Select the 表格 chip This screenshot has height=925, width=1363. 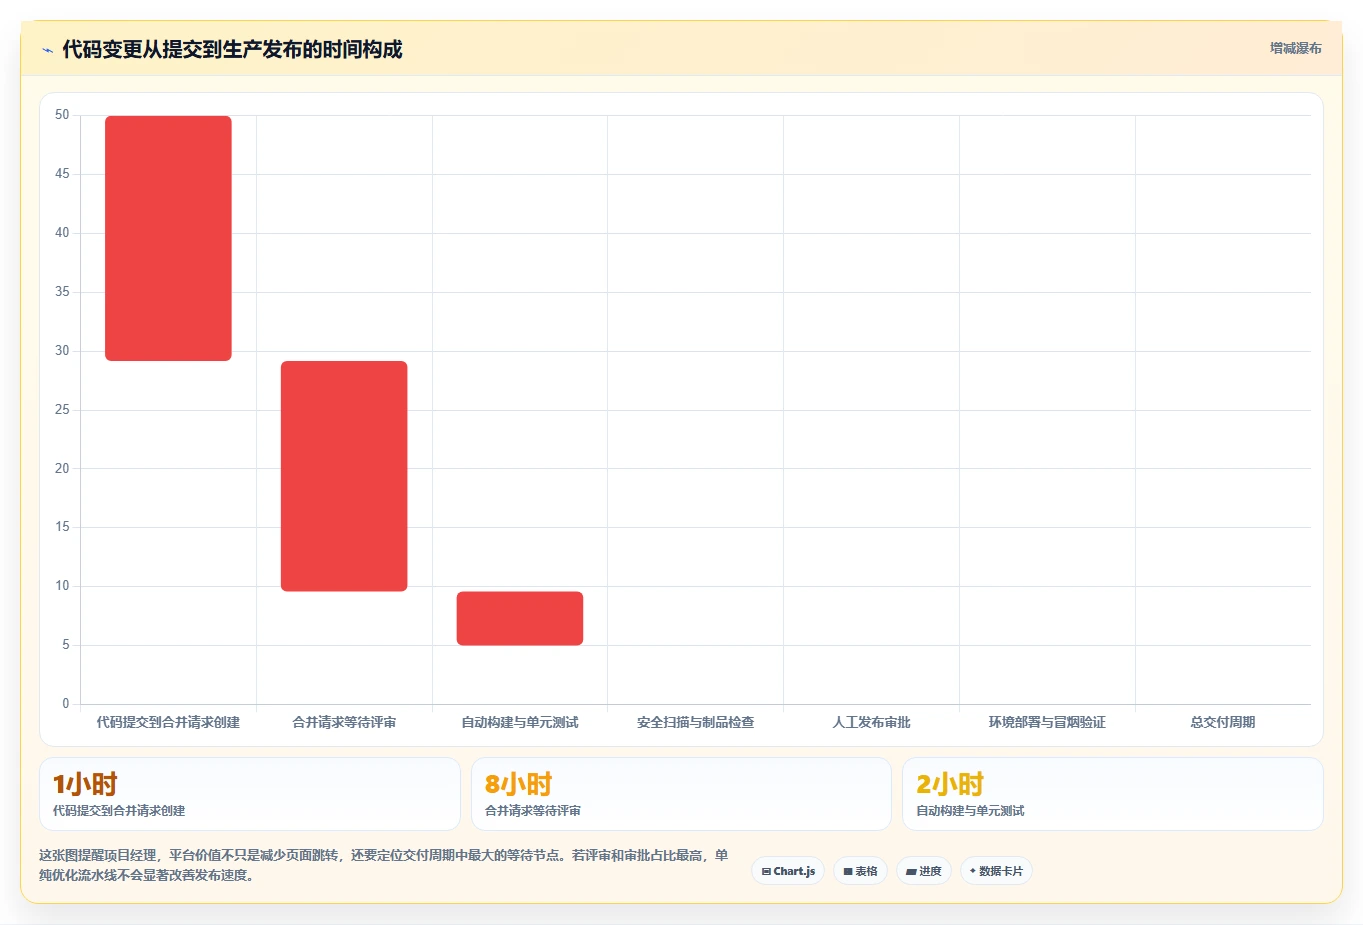tap(860, 871)
